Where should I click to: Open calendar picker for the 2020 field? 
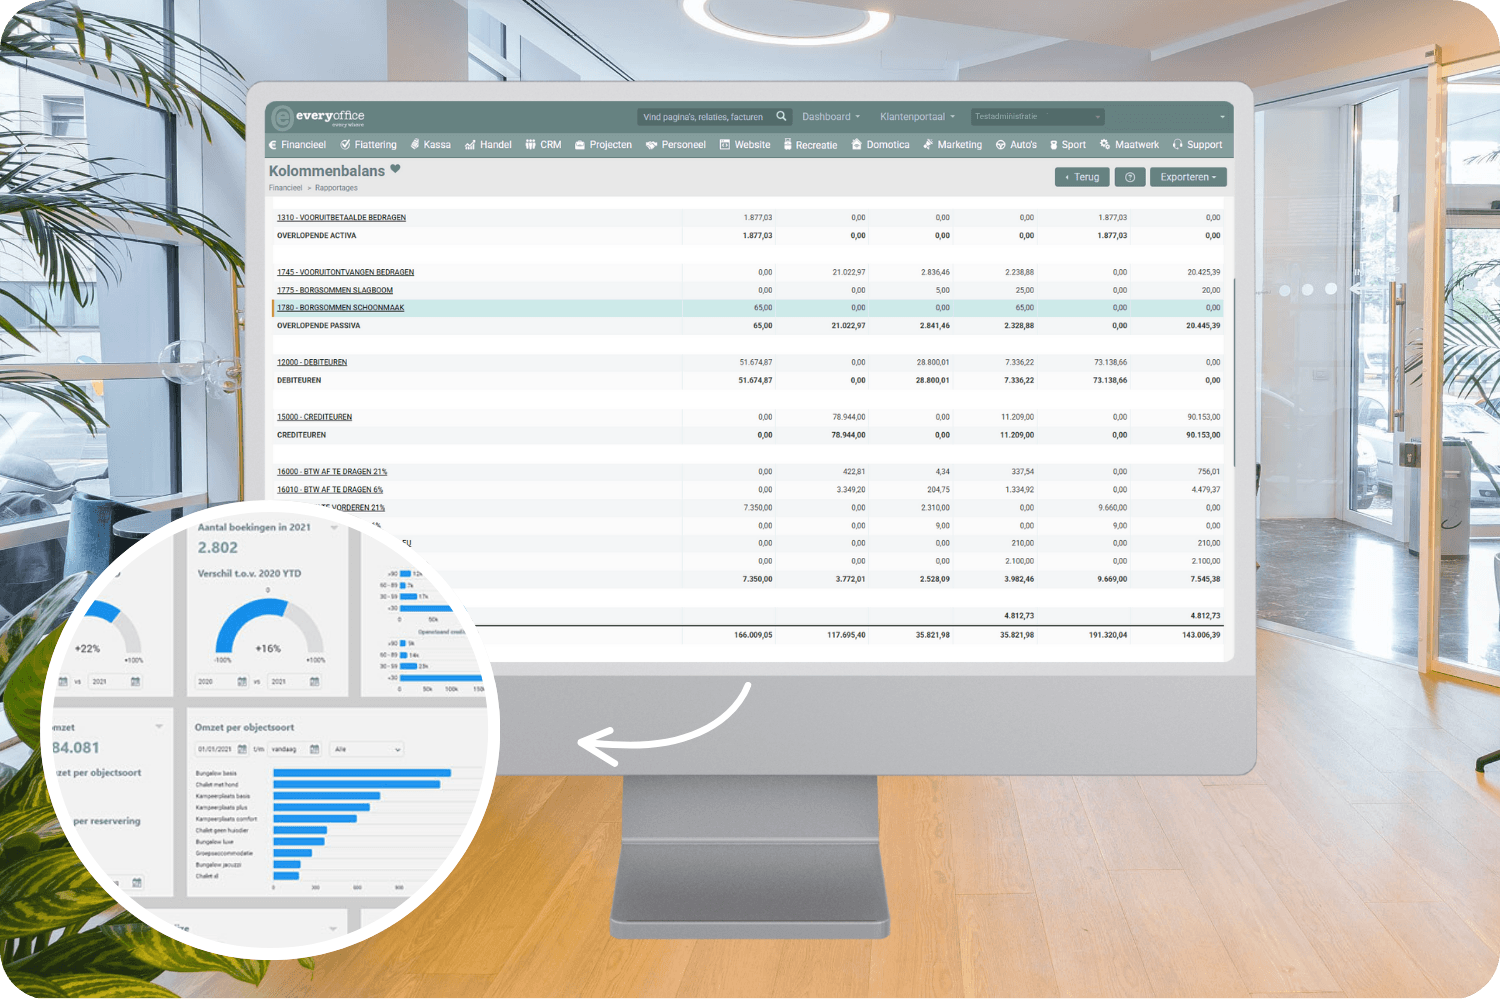click(x=242, y=681)
